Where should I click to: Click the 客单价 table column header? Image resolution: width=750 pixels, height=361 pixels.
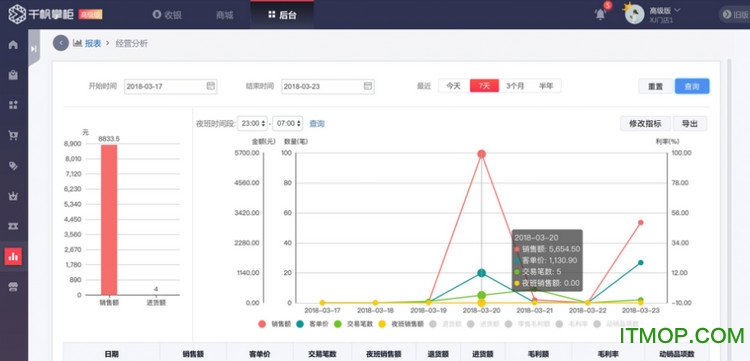point(260,354)
